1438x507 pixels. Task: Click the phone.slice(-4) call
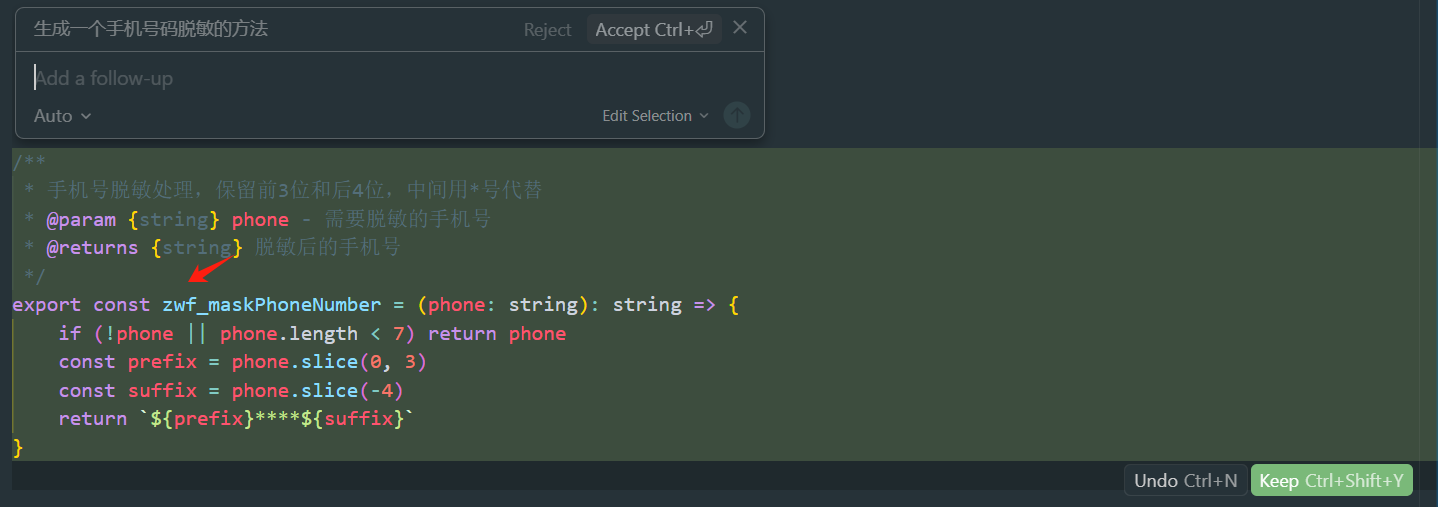pyautogui.click(x=317, y=391)
